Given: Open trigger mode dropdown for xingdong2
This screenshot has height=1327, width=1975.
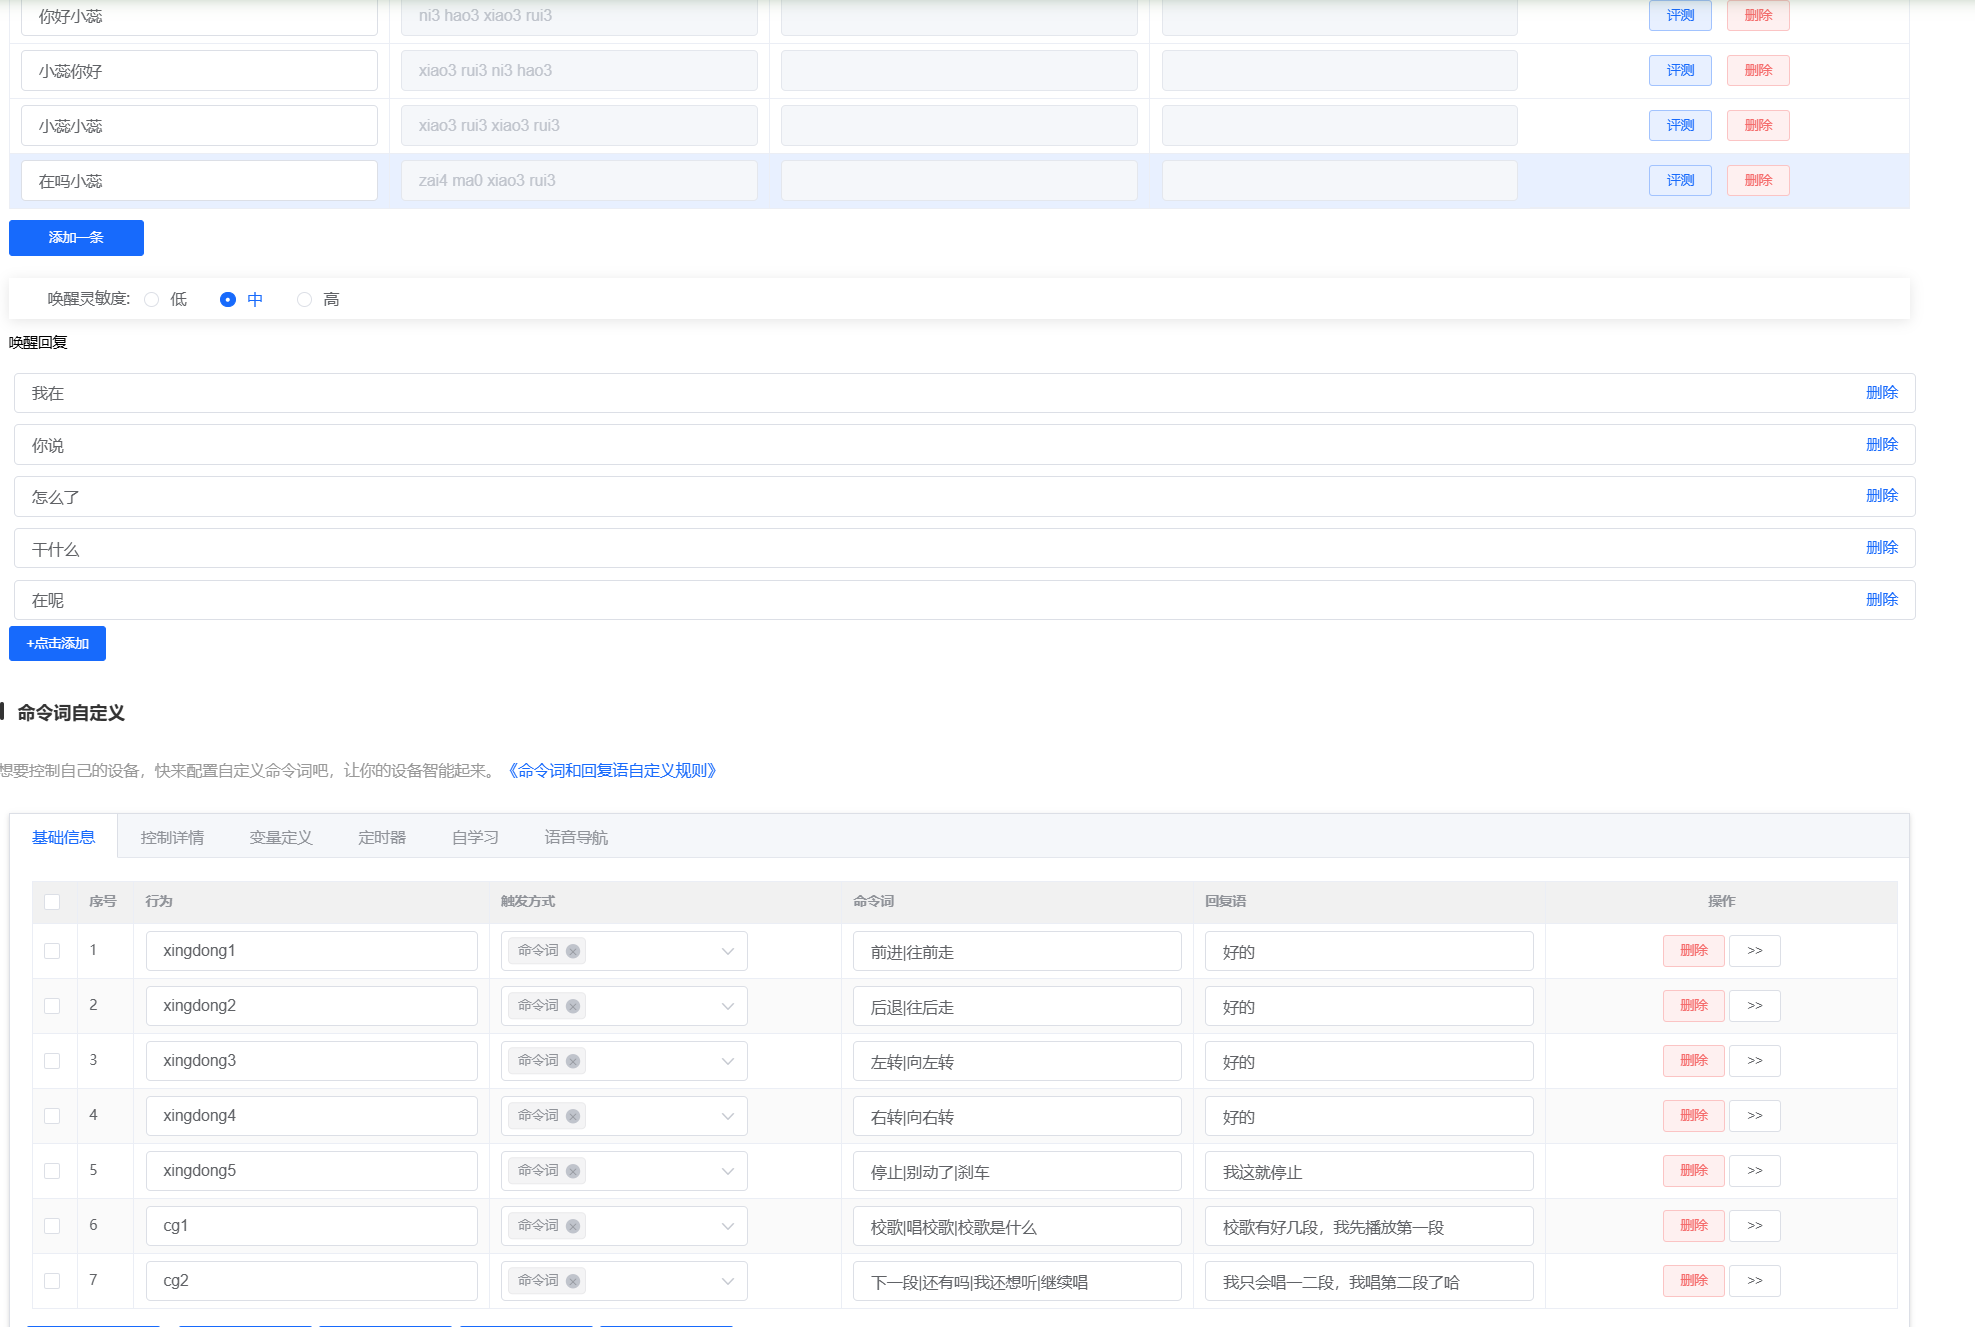Looking at the screenshot, I should click(624, 1006).
